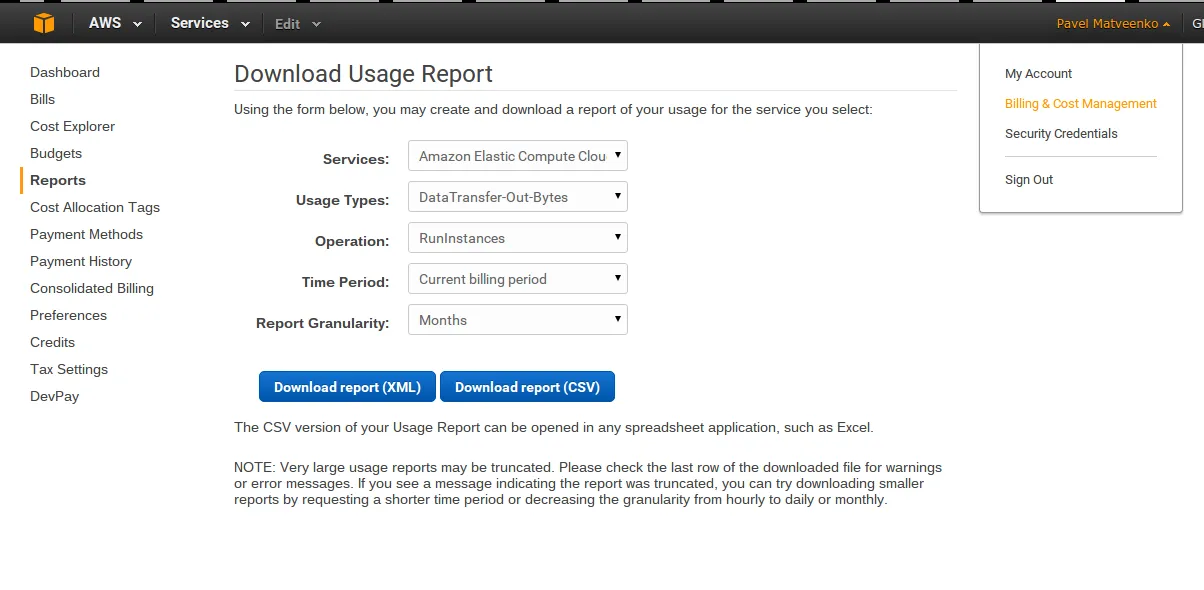Open Cost Explorer in sidebar
The image size is (1204, 590).
72,126
